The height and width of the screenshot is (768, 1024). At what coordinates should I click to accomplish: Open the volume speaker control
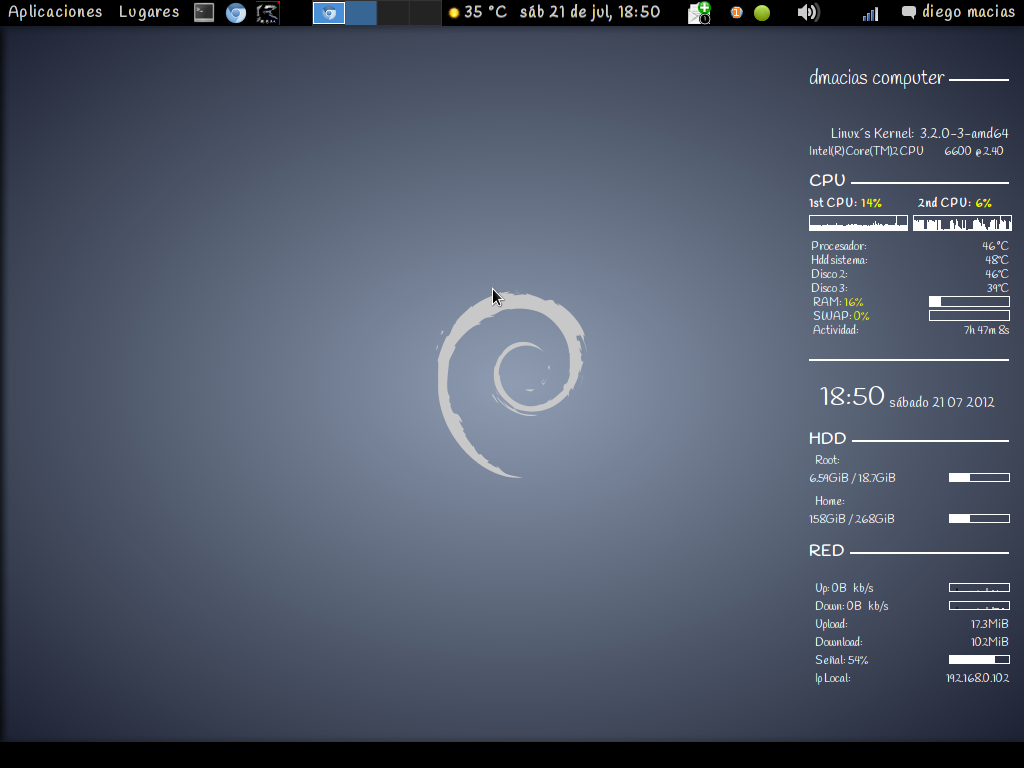click(808, 12)
